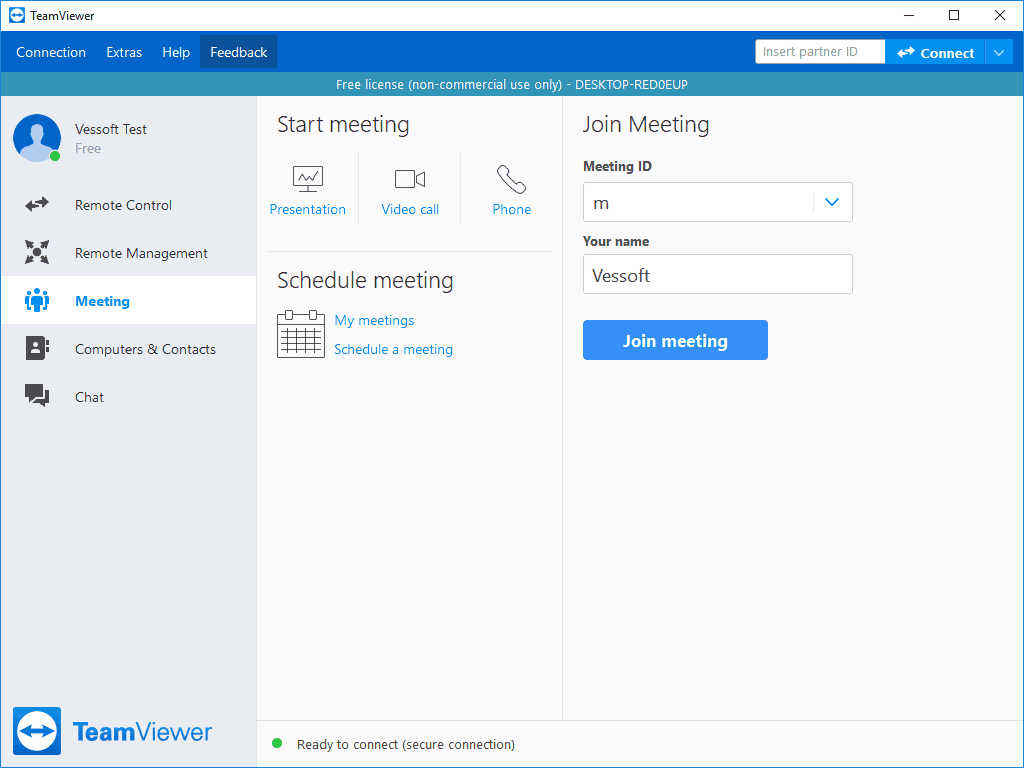1024x768 pixels.
Task: Click the Presentation link text
Action: coord(308,210)
